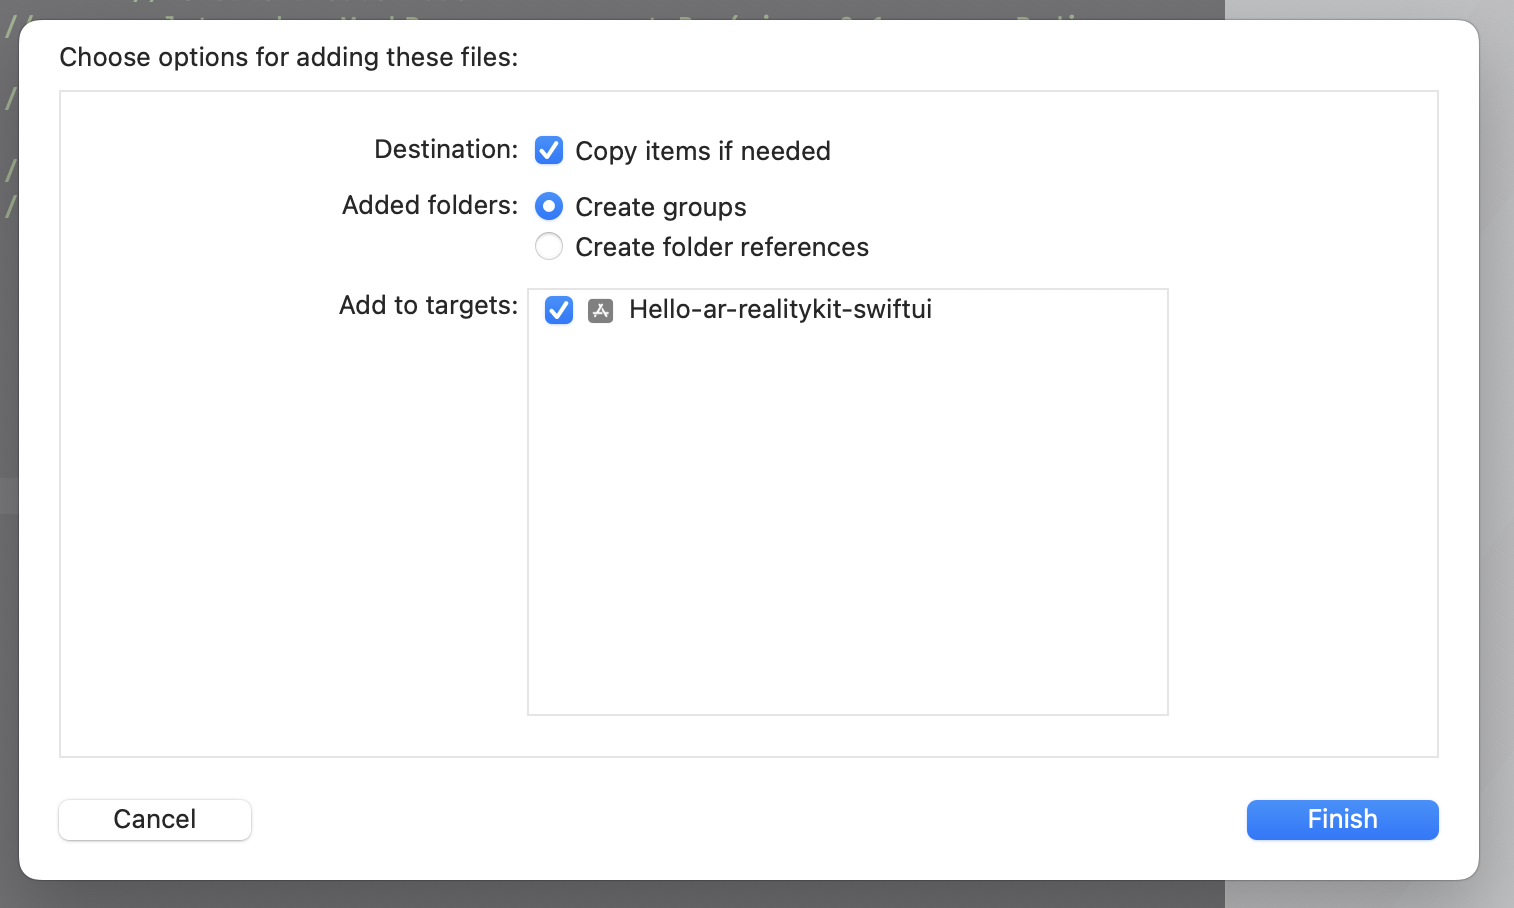Select the Create groups radio button
Viewport: 1514px width, 908px height.
pyautogui.click(x=549, y=206)
